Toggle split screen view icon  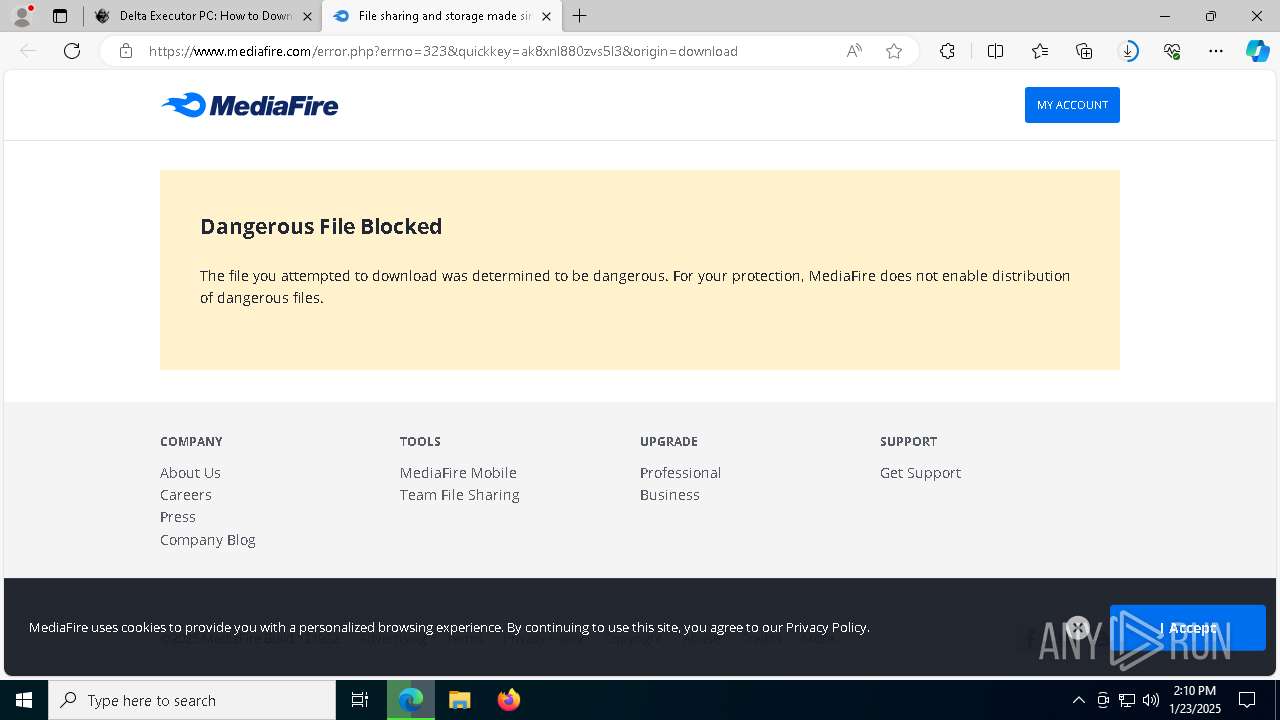[x=995, y=51]
